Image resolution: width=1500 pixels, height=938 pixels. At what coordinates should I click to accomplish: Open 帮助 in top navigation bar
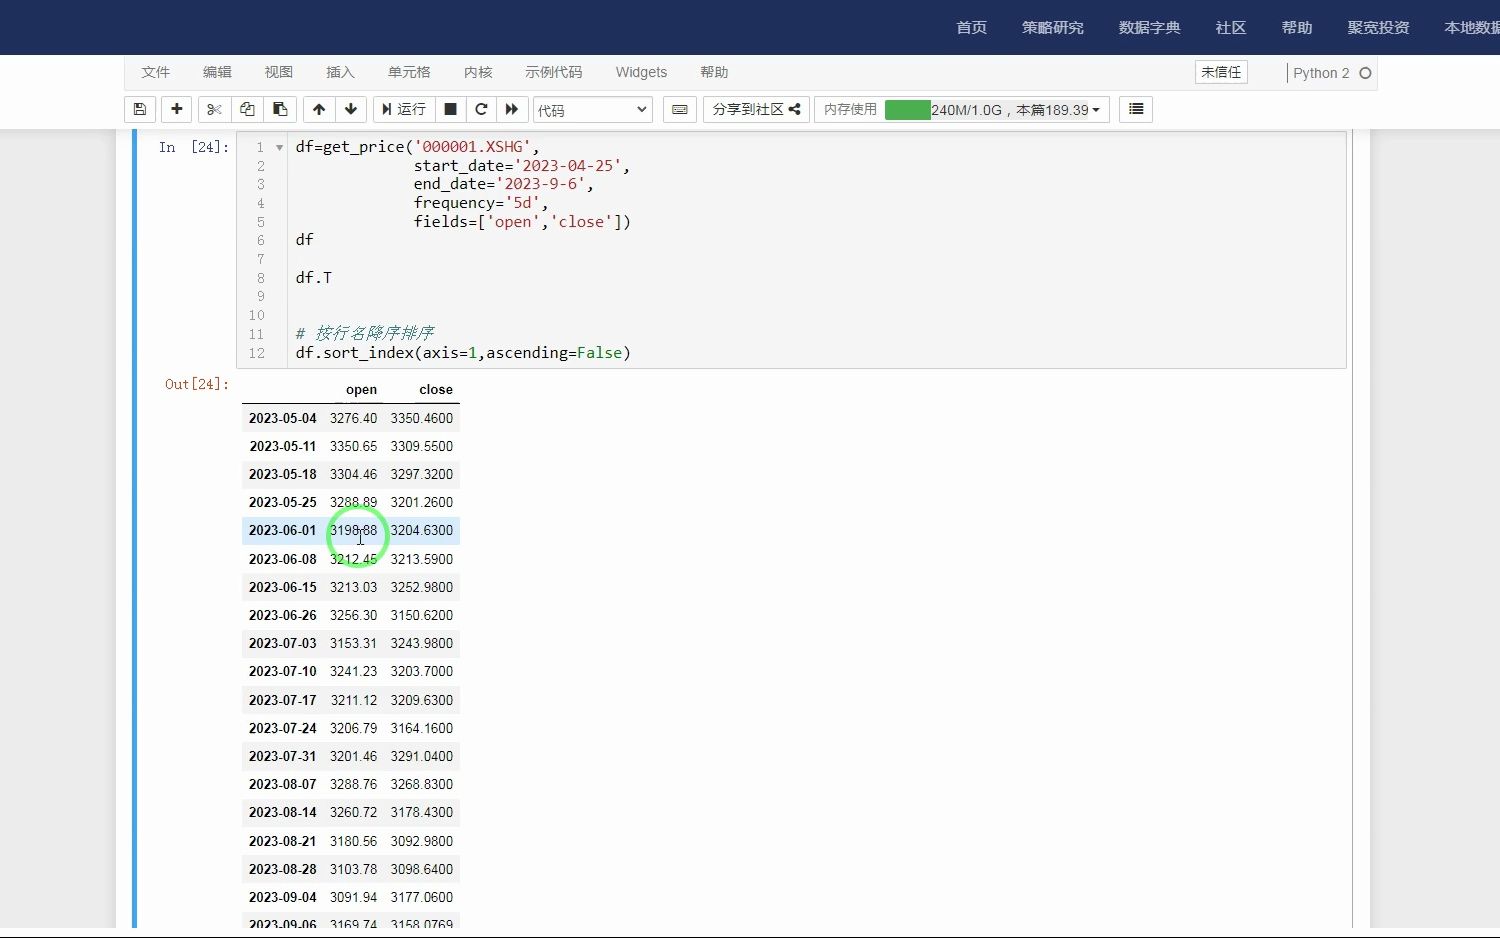(x=1296, y=27)
